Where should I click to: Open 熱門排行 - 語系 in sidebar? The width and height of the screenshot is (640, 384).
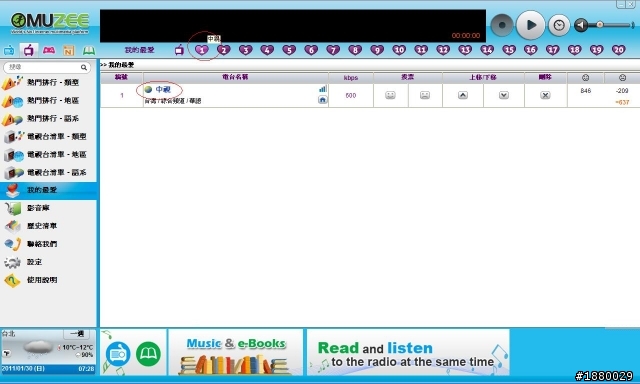click(48, 118)
